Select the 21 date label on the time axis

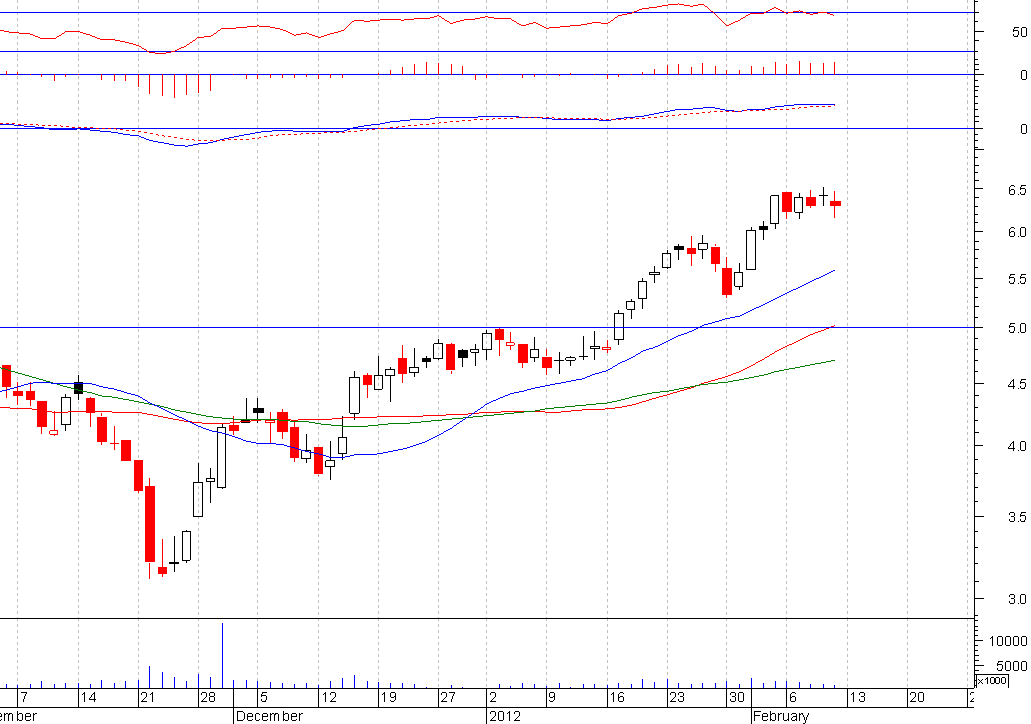(148, 698)
